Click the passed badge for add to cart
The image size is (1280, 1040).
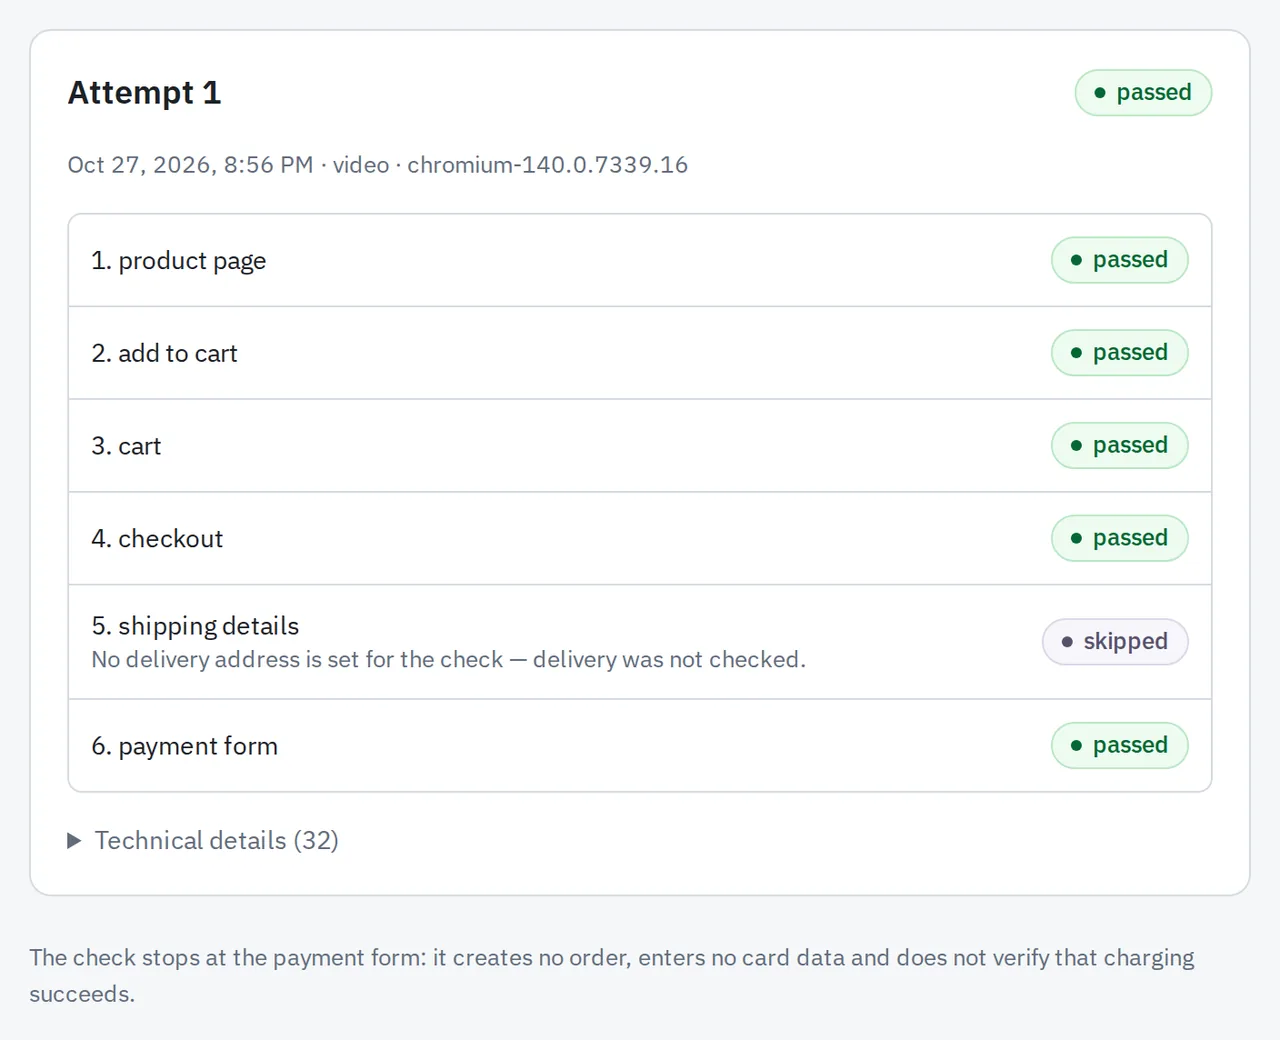(1119, 353)
